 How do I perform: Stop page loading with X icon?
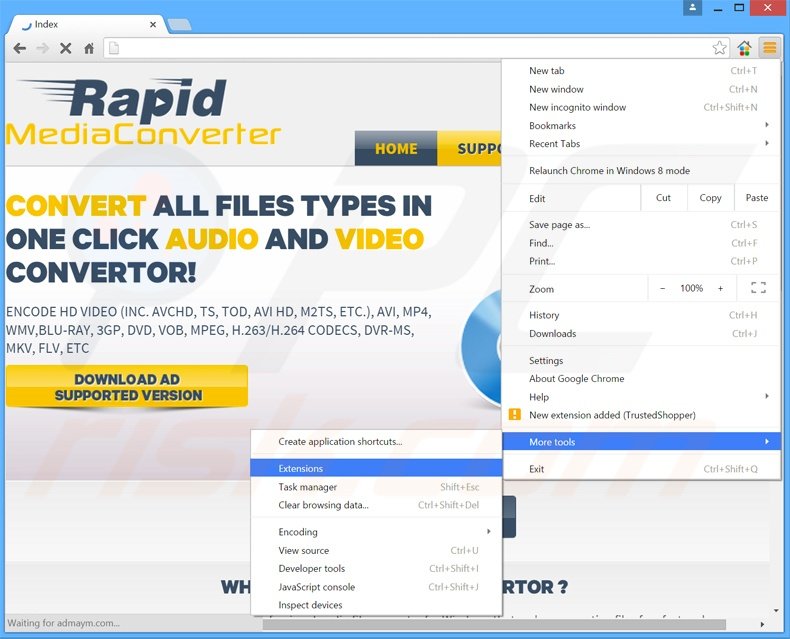pyautogui.click(x=65, y=48)
